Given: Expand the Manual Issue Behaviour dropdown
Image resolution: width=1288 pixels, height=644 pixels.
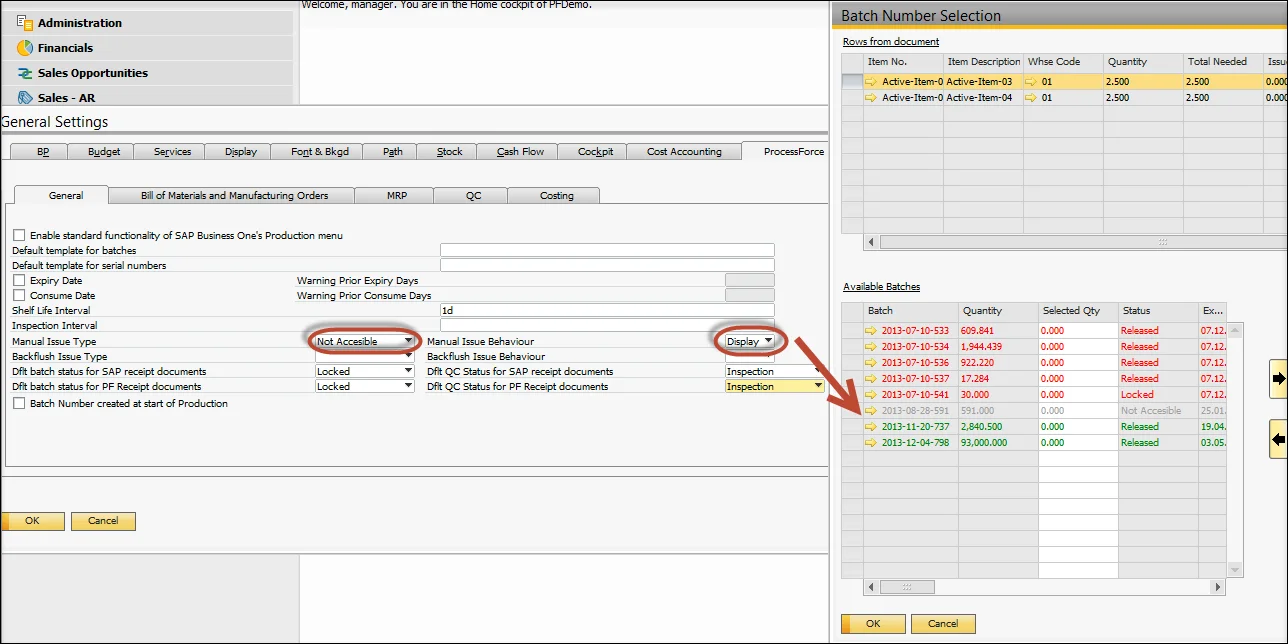Looking at the screenshot, I should tap(767, 342).
